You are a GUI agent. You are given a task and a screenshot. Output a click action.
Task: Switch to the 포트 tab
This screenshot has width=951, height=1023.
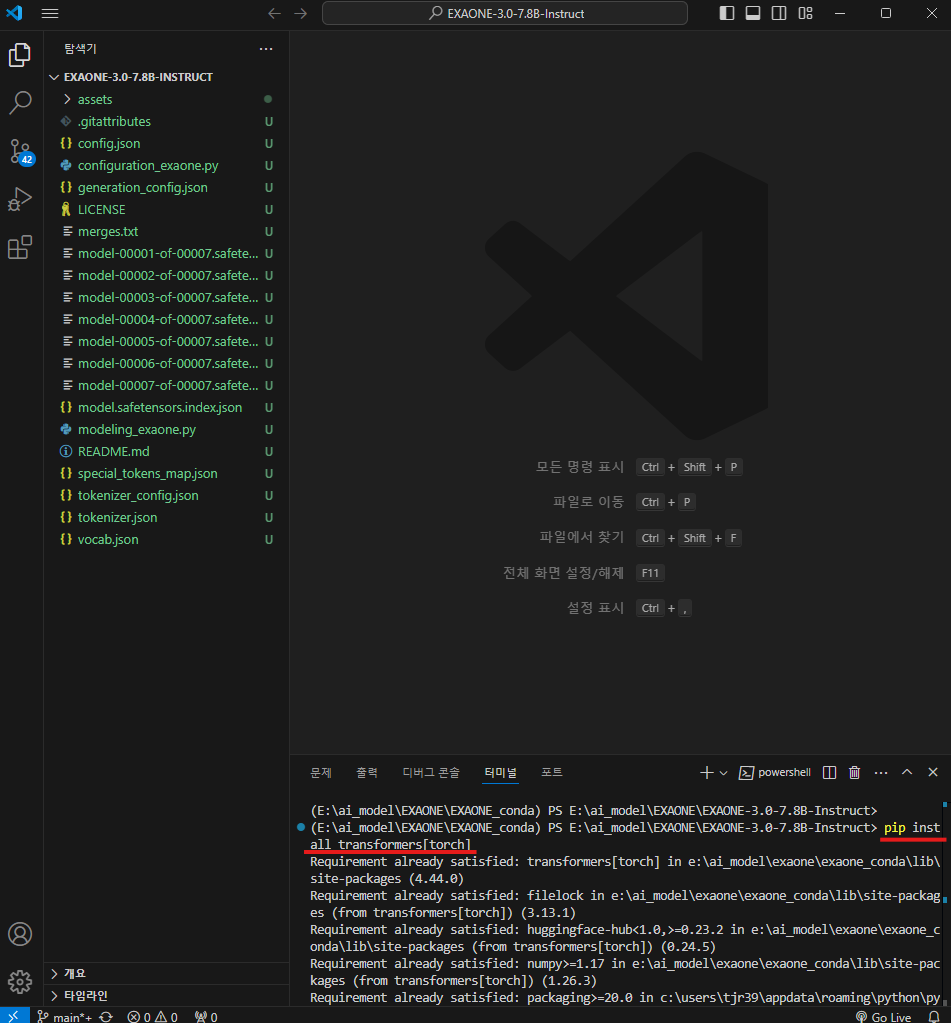[552, 772]
